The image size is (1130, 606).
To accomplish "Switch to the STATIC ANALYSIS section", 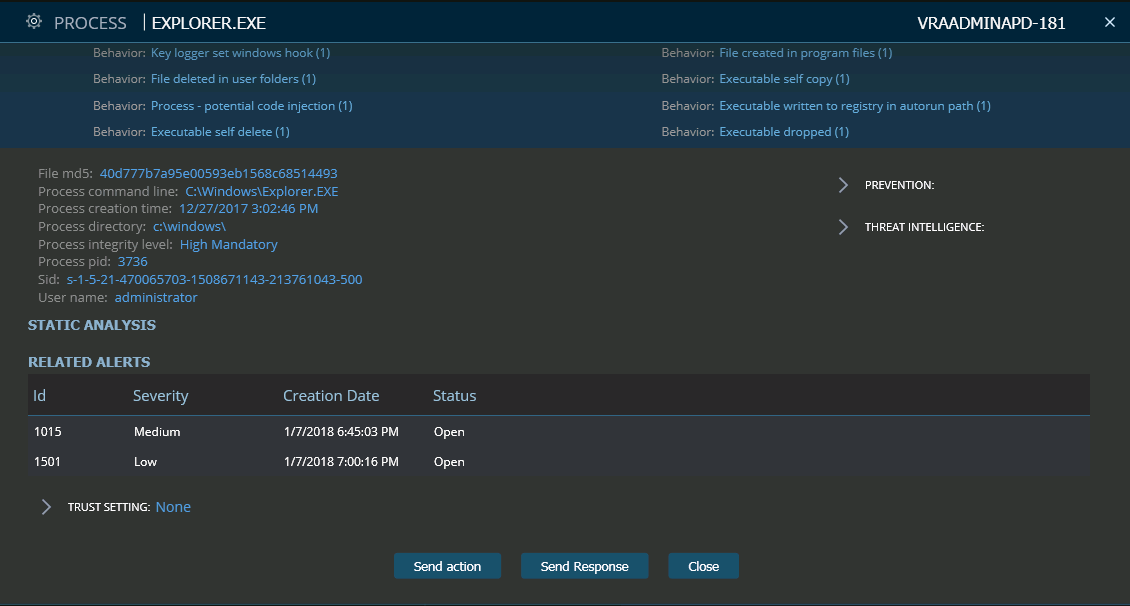I will (x=91, y=324).
